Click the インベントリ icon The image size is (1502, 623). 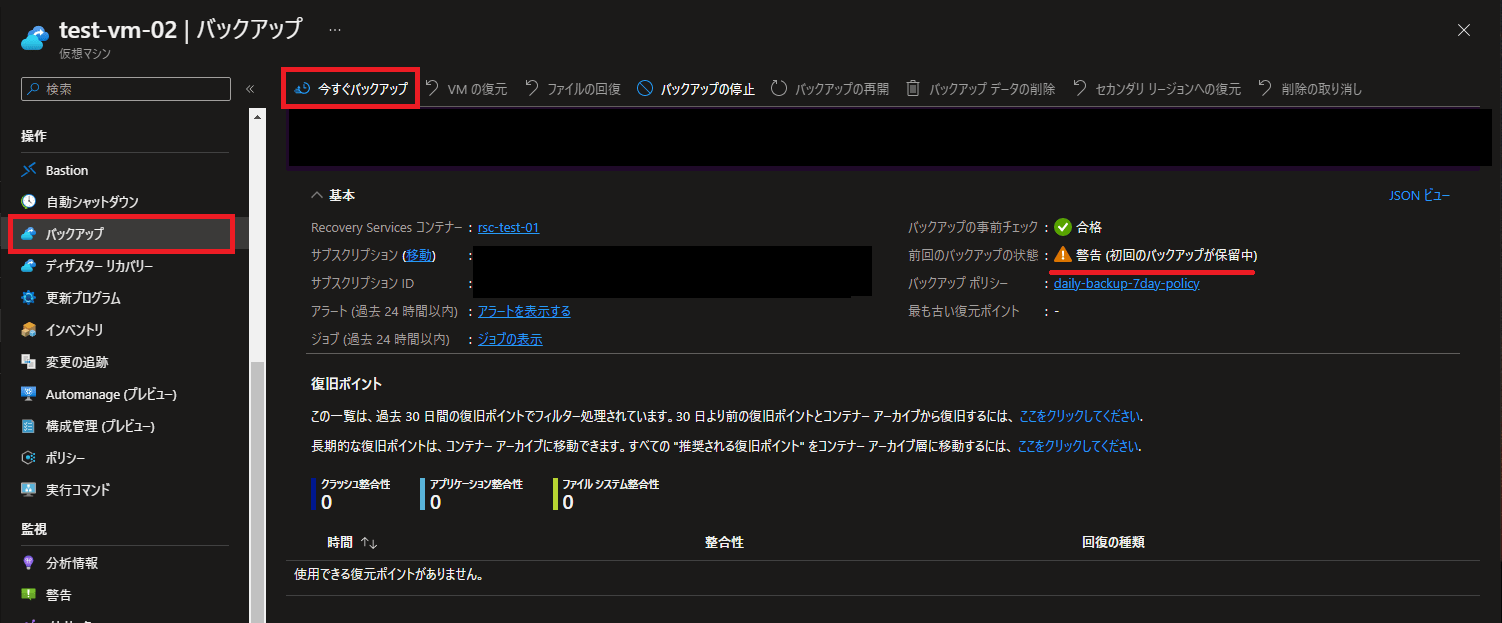[29, 330]
